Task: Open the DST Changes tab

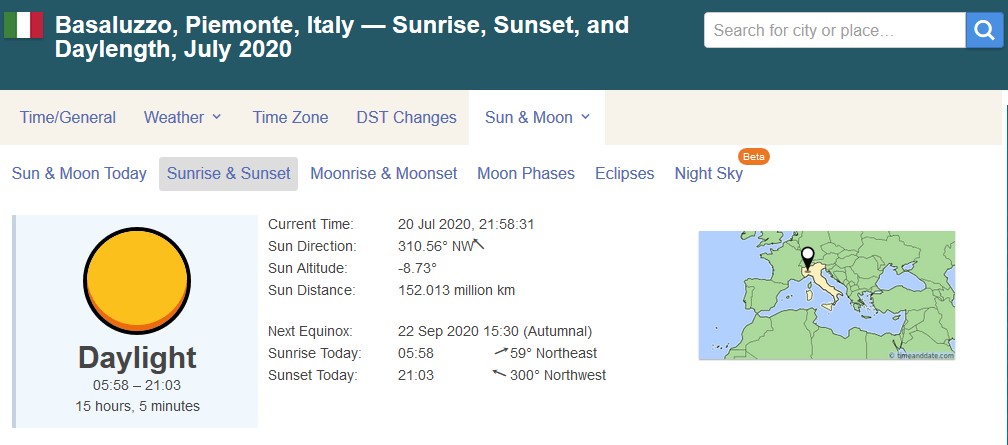Action: click(x=406, y=117)
